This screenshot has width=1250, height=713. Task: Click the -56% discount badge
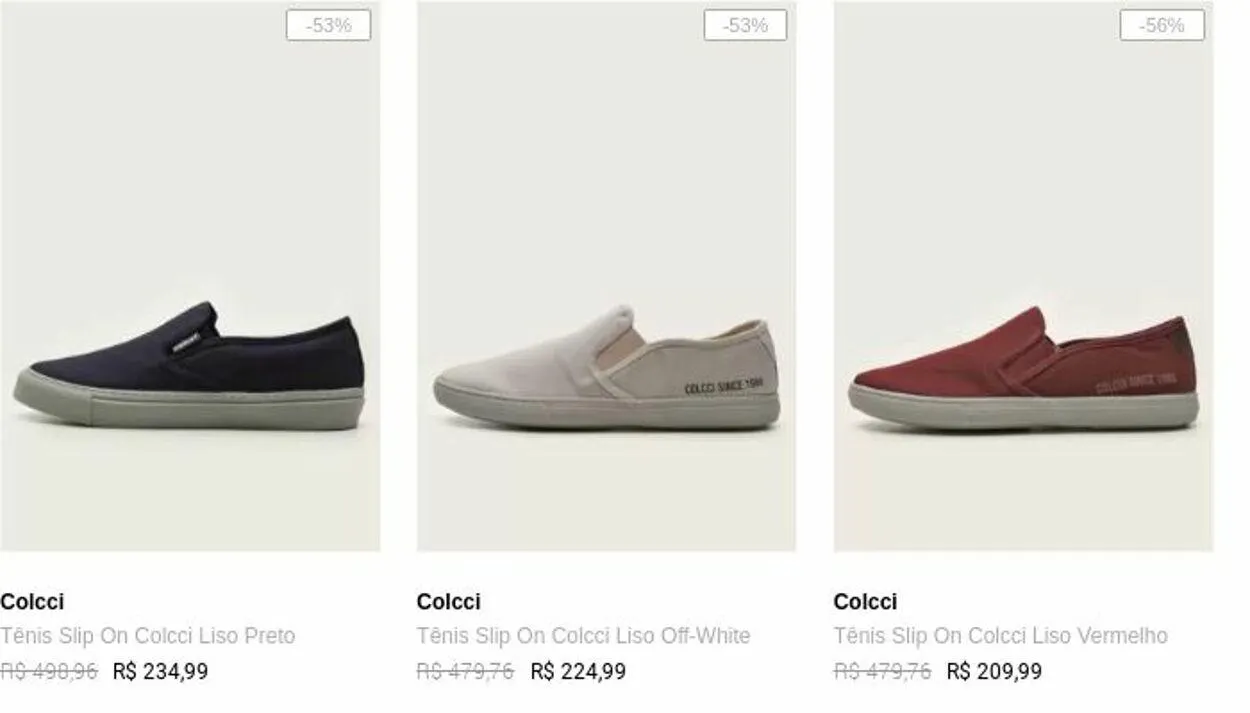click(1162, 26)
